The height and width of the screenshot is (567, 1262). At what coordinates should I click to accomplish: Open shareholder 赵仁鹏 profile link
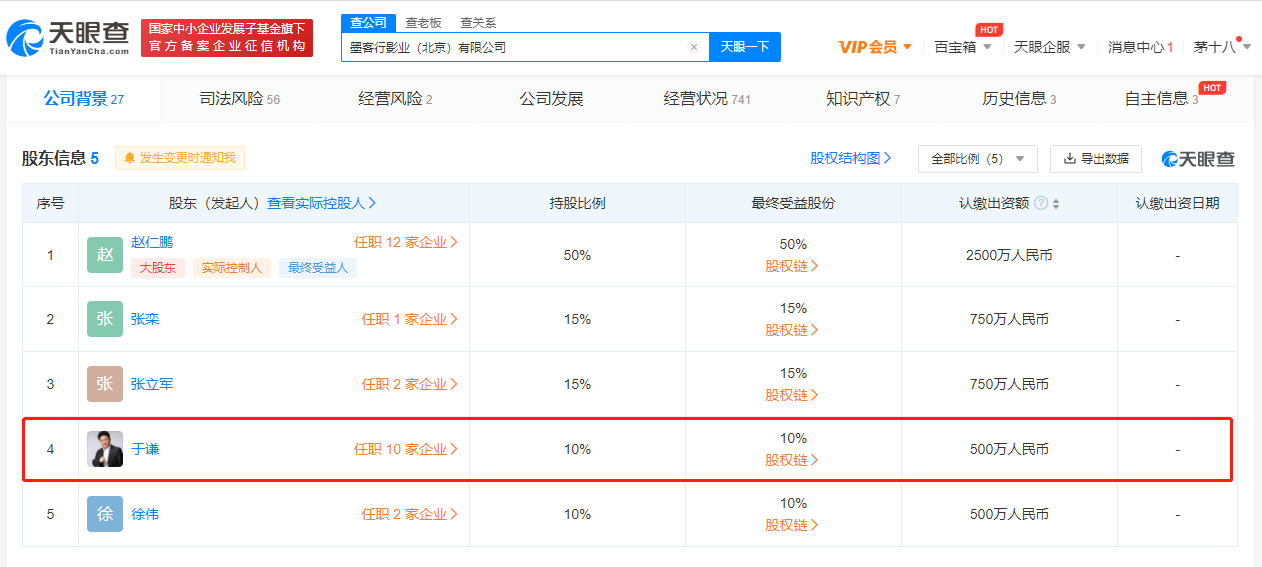(151, 242)
